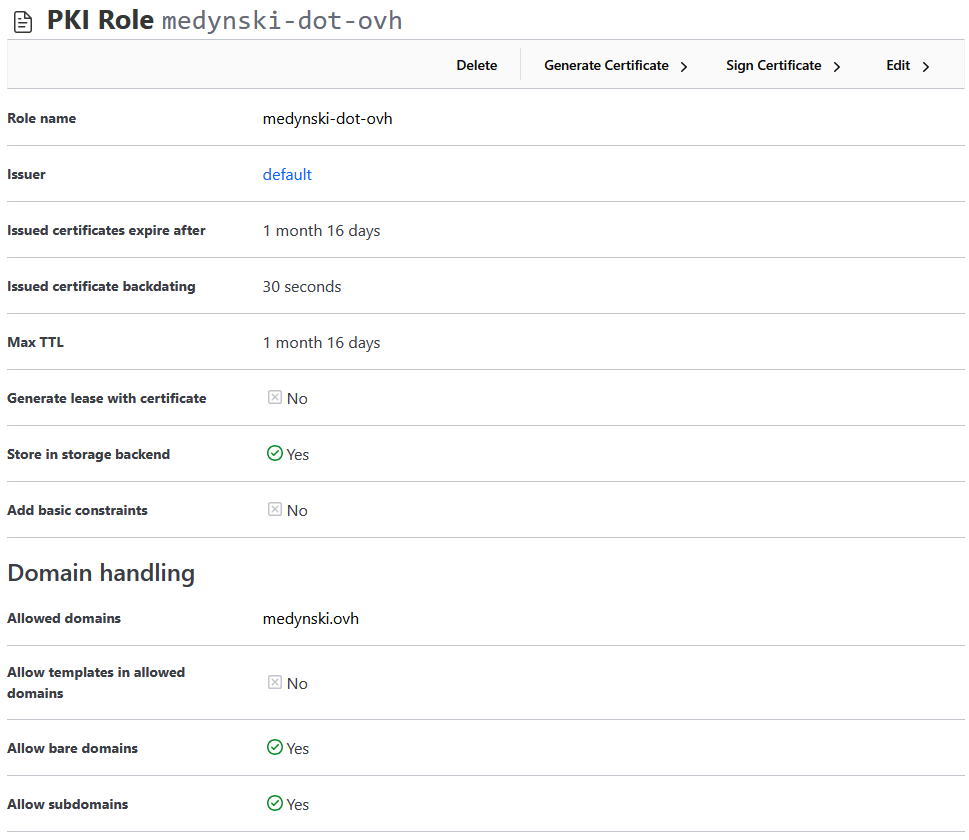Open the default issuer link
This screenshot has width=969, height=840.
coord(287,175)
